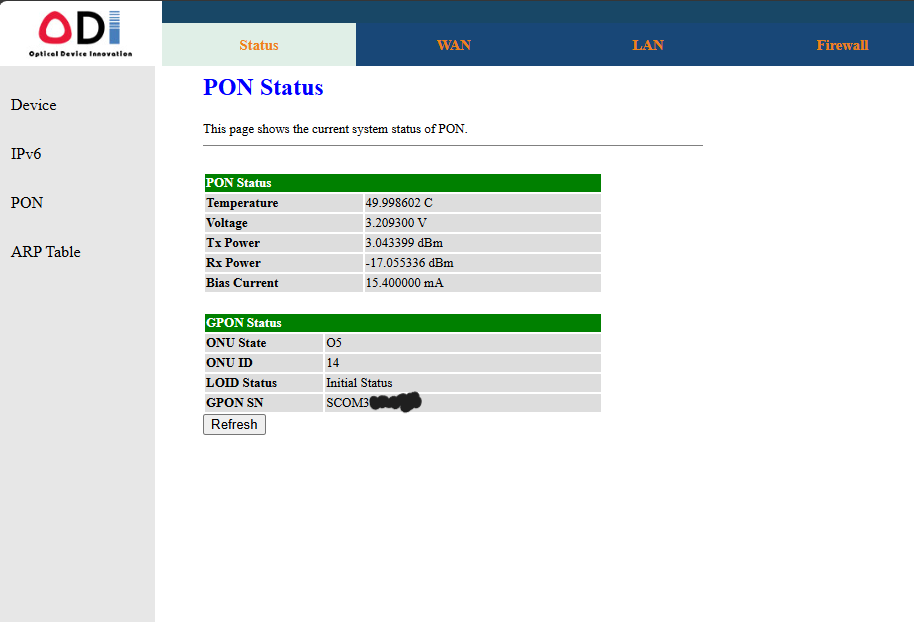Click the Bias Current value 15.400000 mA
Image resolution: width=914 pixels, height=622 pixels.
[x=404, y=283]
